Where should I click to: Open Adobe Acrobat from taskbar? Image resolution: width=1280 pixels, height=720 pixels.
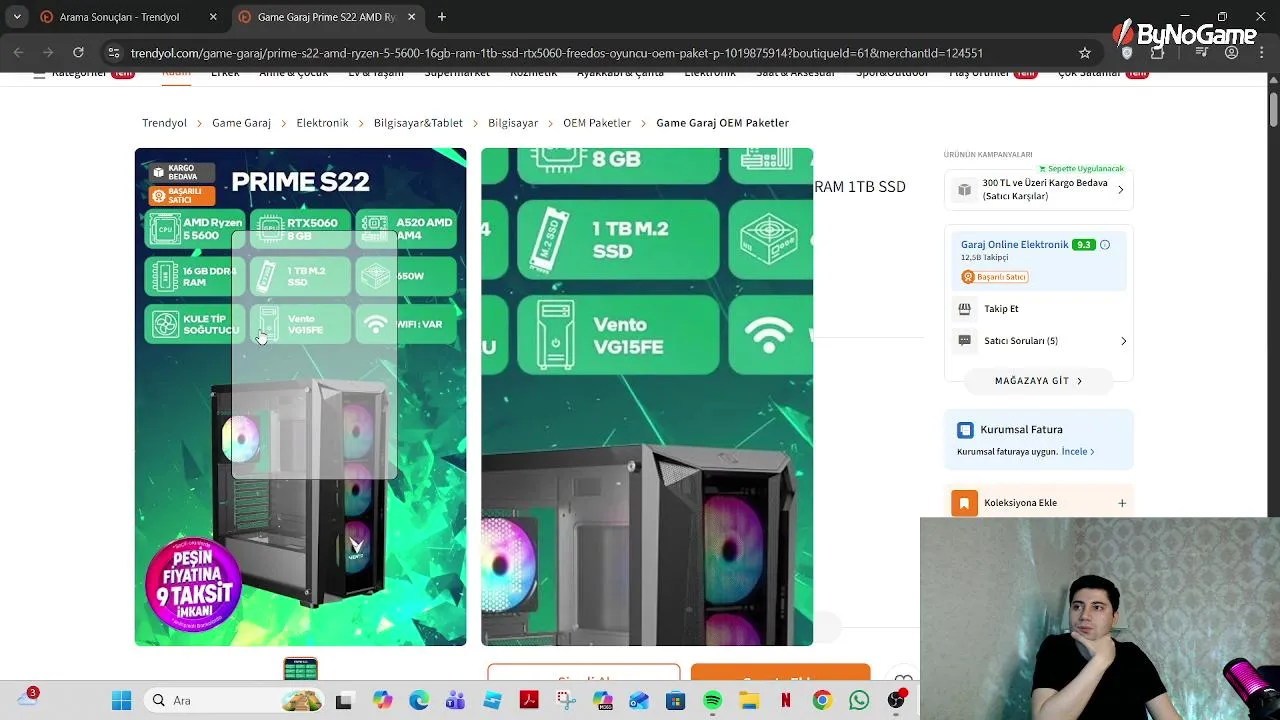(x=529, y=701)
